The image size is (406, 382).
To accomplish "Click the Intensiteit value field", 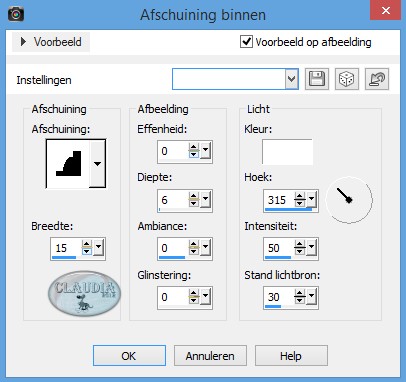I will click(279, 248).
